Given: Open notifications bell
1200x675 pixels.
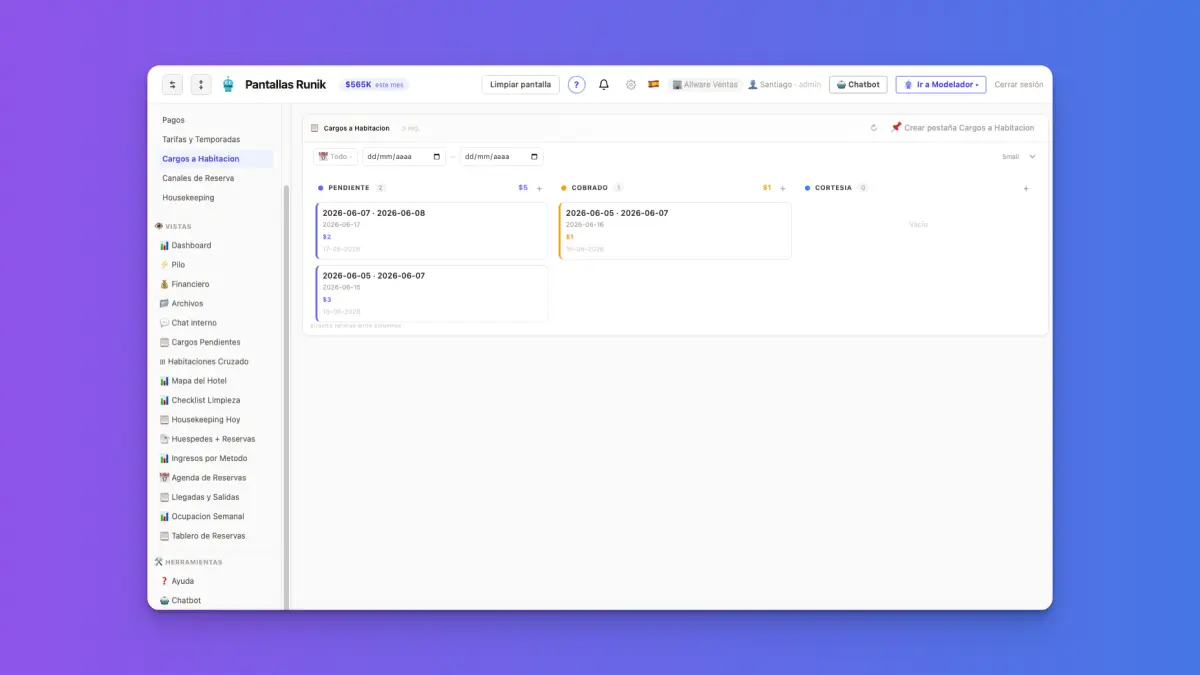Looking at the screenshot, I should pyautogui.click(x=604, y=85).
